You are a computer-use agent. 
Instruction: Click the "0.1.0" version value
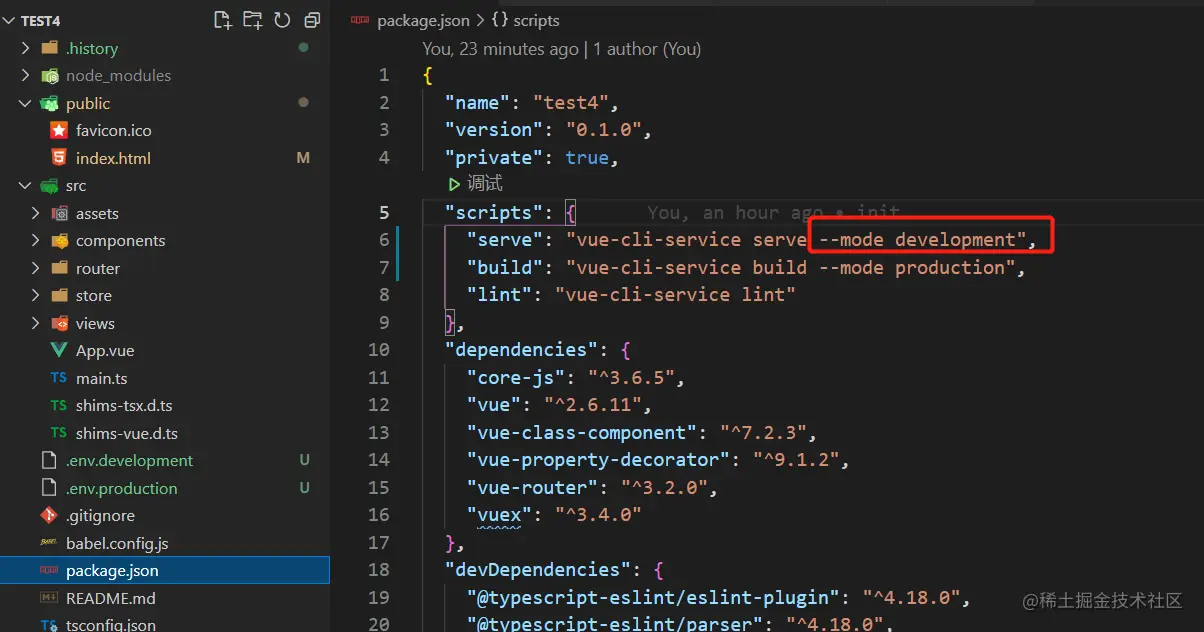[603, 130]
